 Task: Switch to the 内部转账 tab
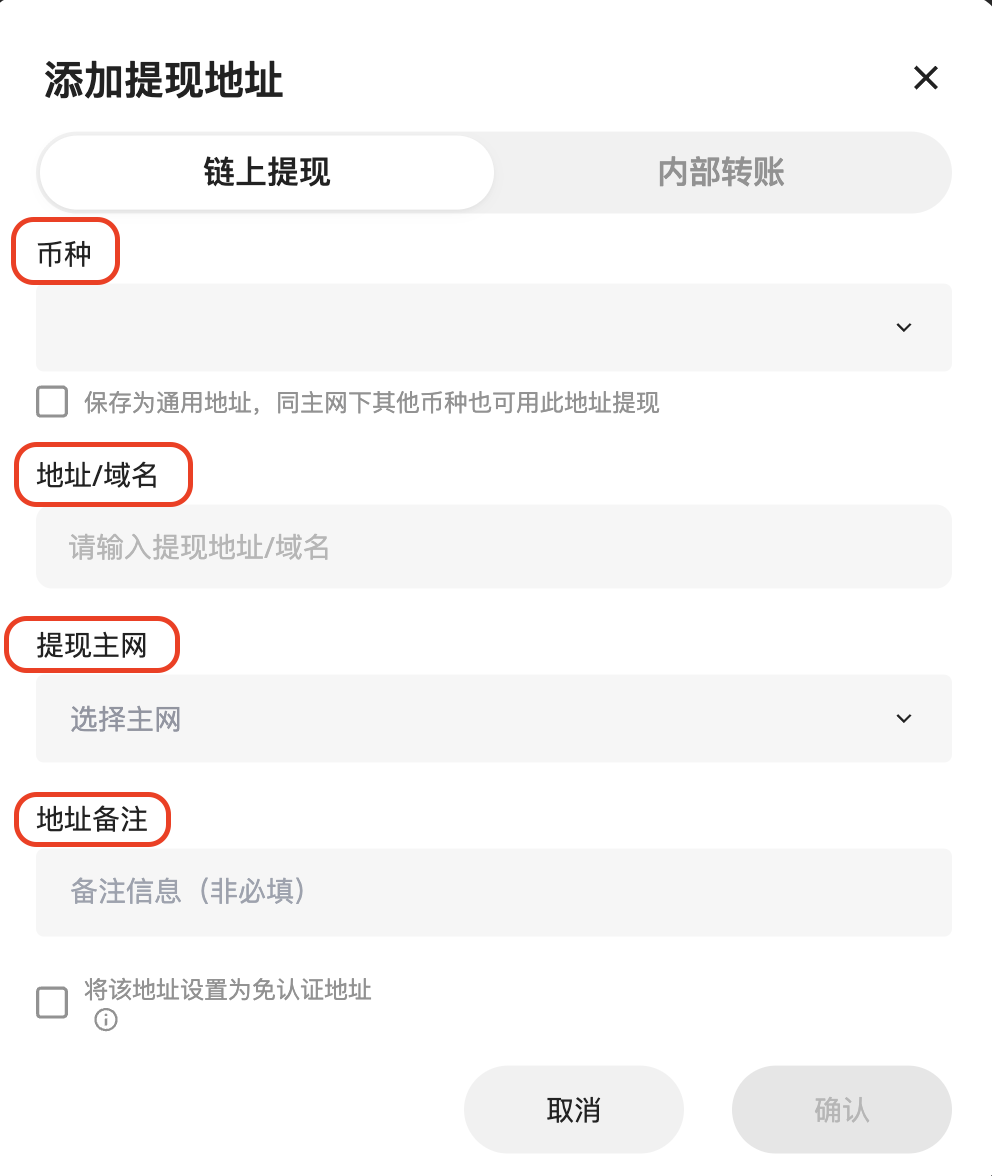click(x=721, y=172)
